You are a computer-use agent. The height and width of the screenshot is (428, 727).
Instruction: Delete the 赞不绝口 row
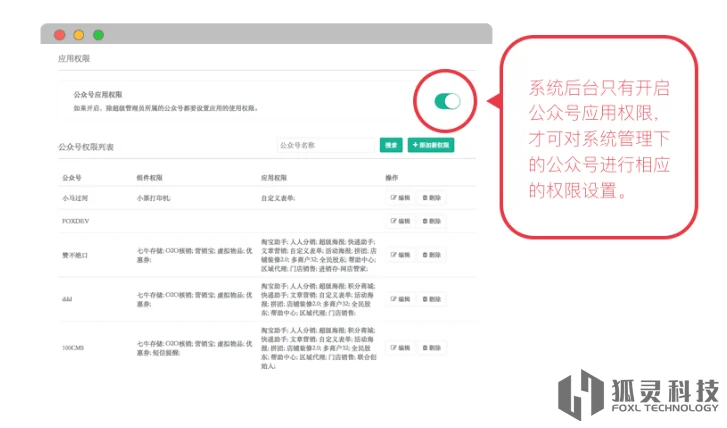[431, 255]
